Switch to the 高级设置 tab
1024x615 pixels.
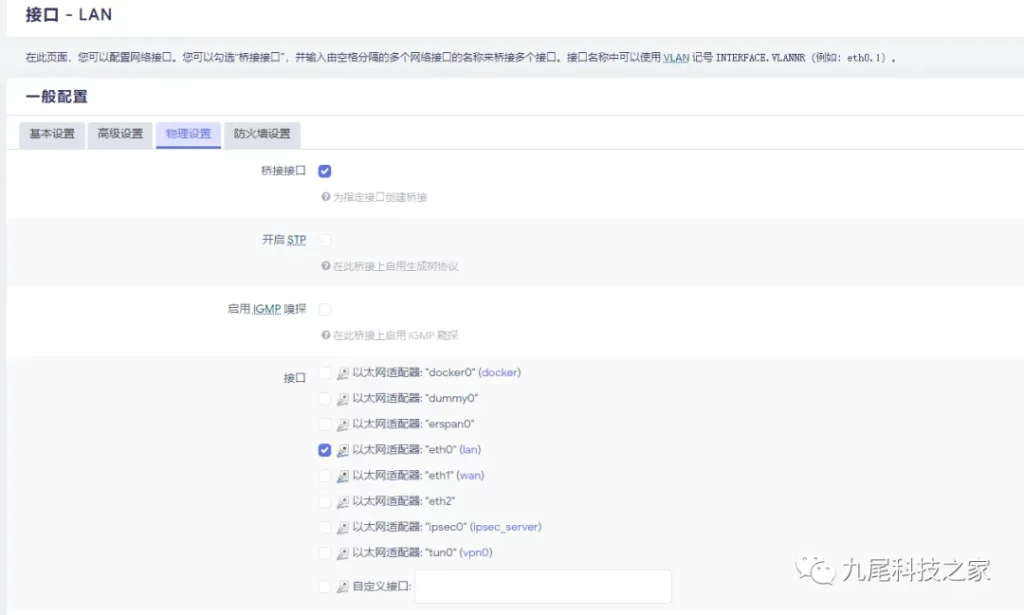pos(120,134)
